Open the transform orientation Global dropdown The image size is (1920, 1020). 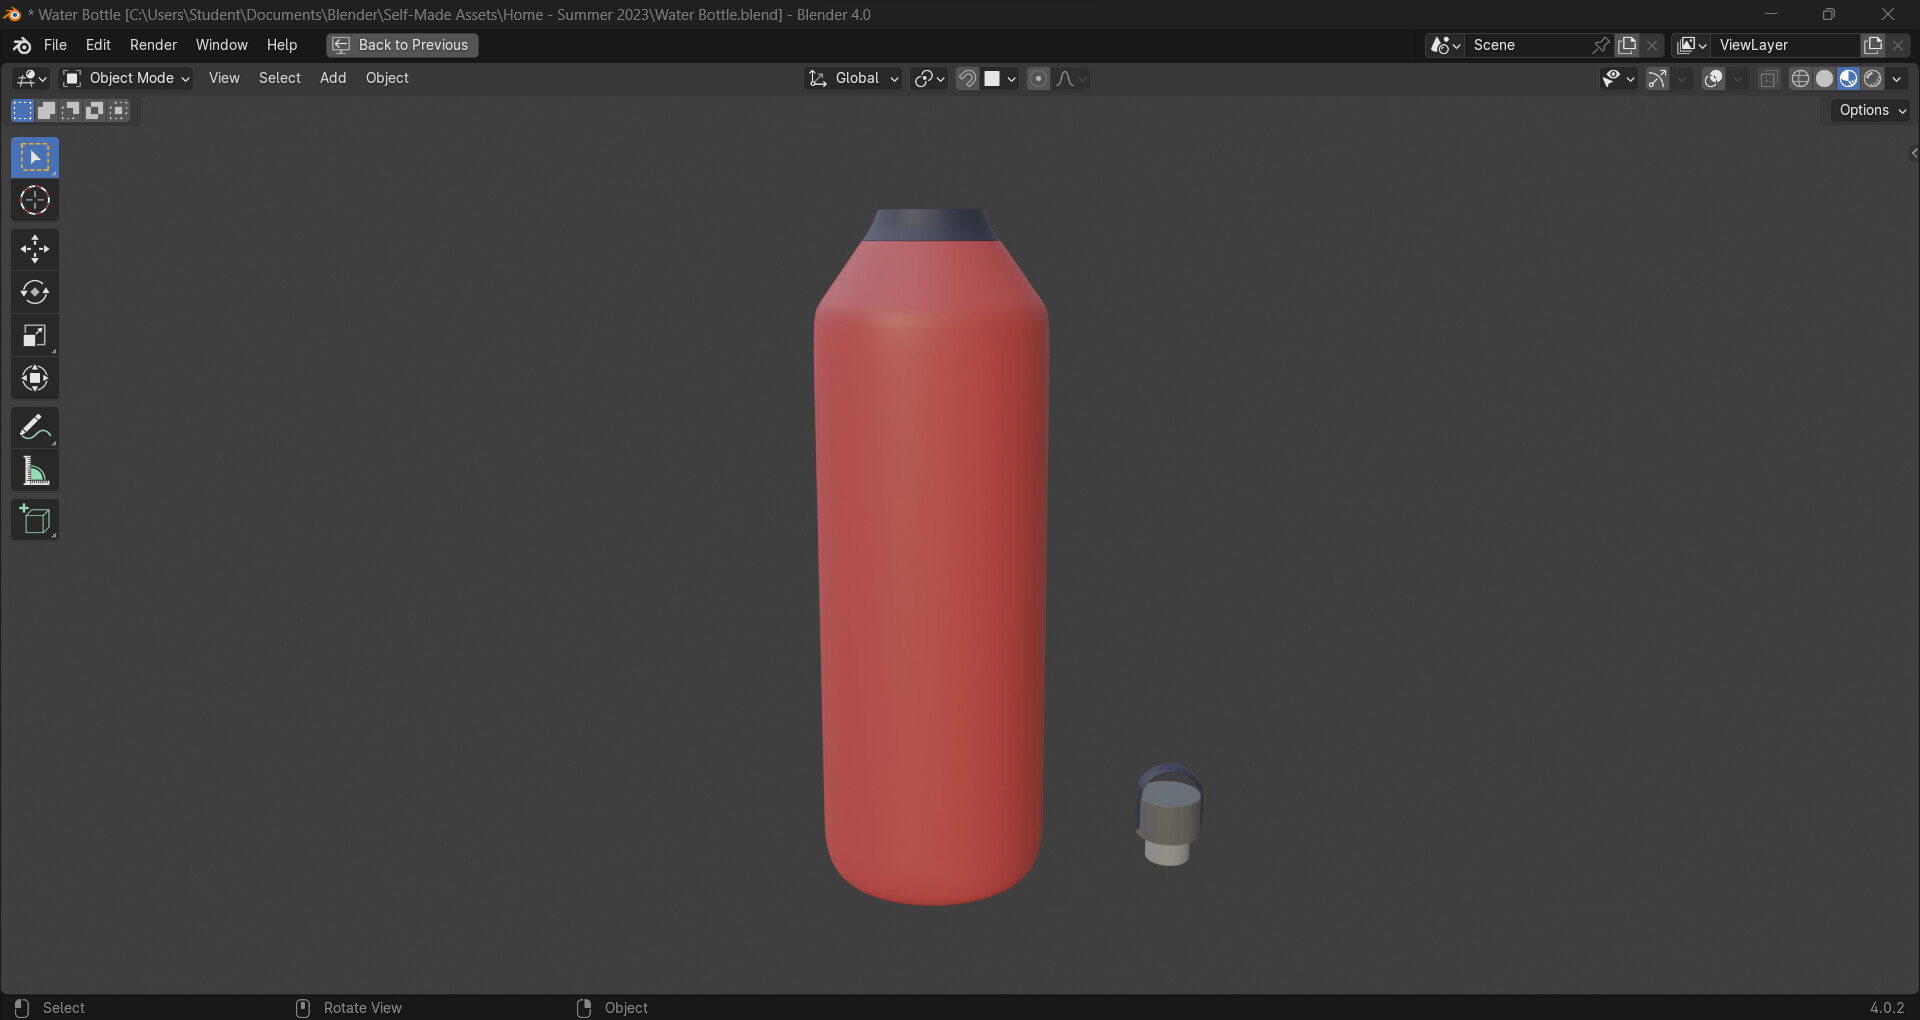853,78
